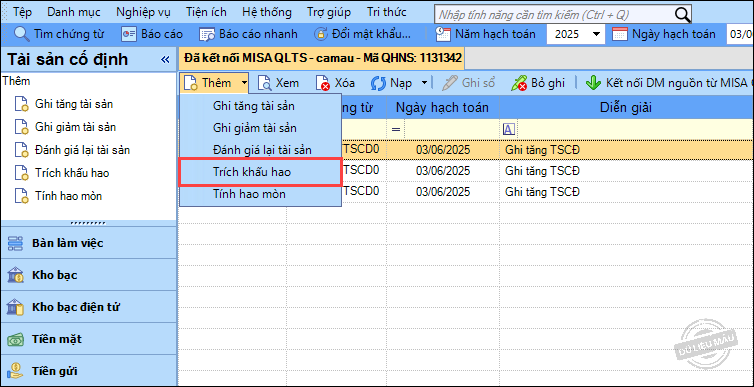Viewport: 754px width, 387px height.
Task: Click Ghi tăng tài sản in sidebar
Action: tap(74, 104)
